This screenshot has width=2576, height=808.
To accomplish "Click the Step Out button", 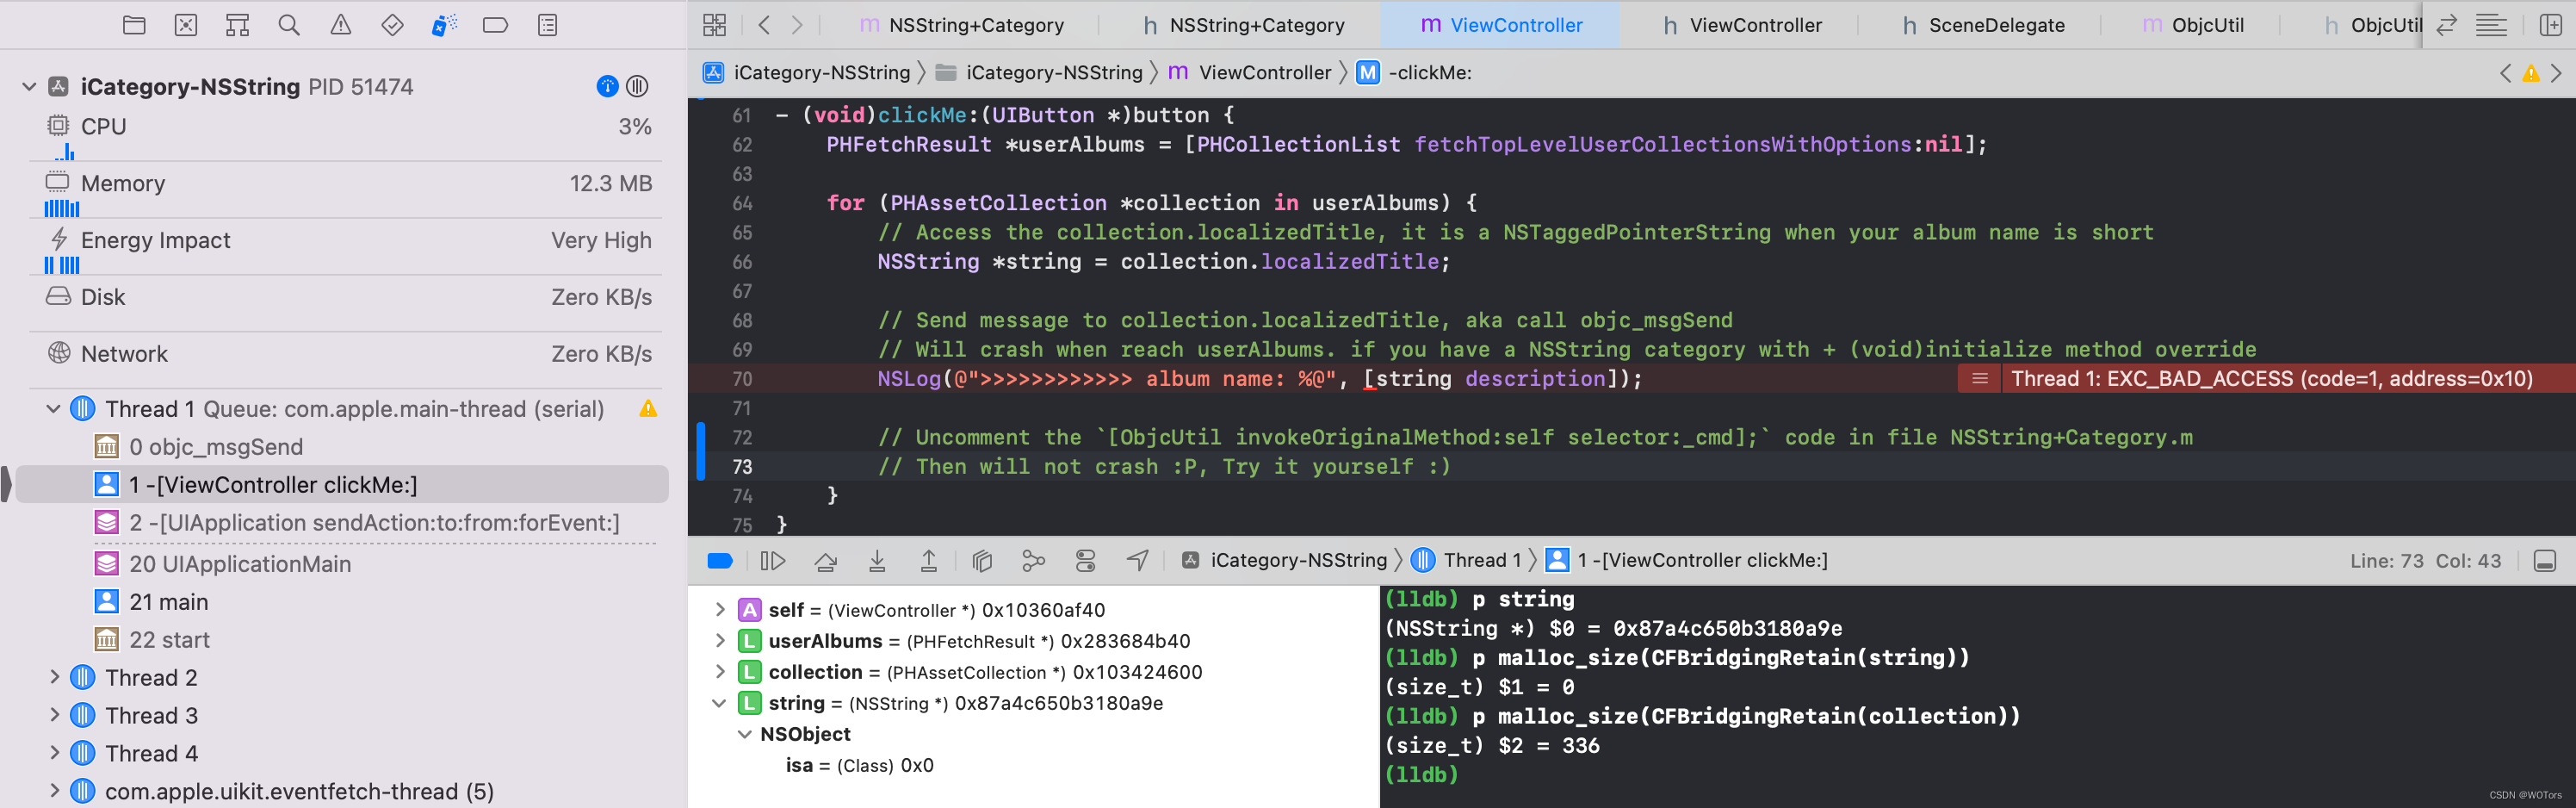I will [929, 561].
